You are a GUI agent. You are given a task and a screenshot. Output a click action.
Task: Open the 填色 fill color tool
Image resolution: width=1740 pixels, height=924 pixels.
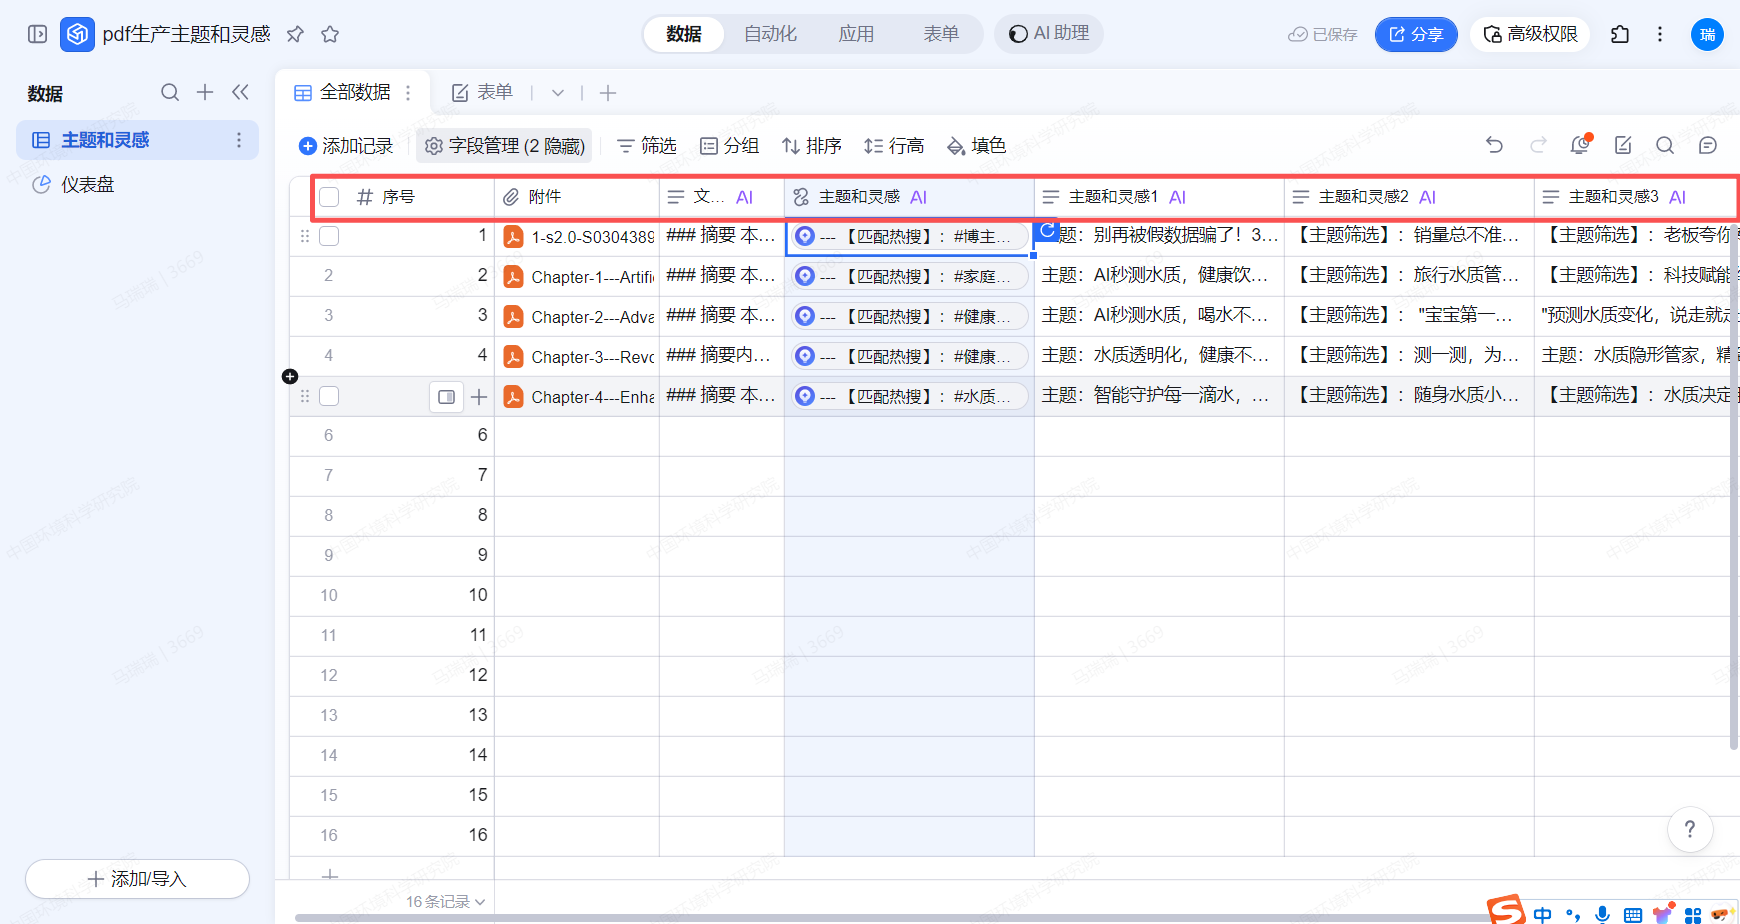click(976, 146)
